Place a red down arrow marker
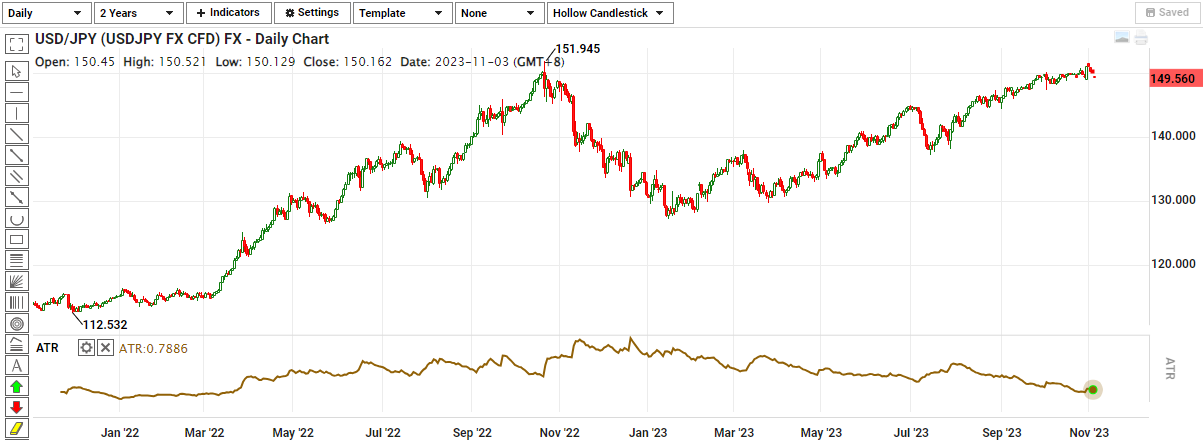Screen dimensions: 1203x440 pos(16,407)
